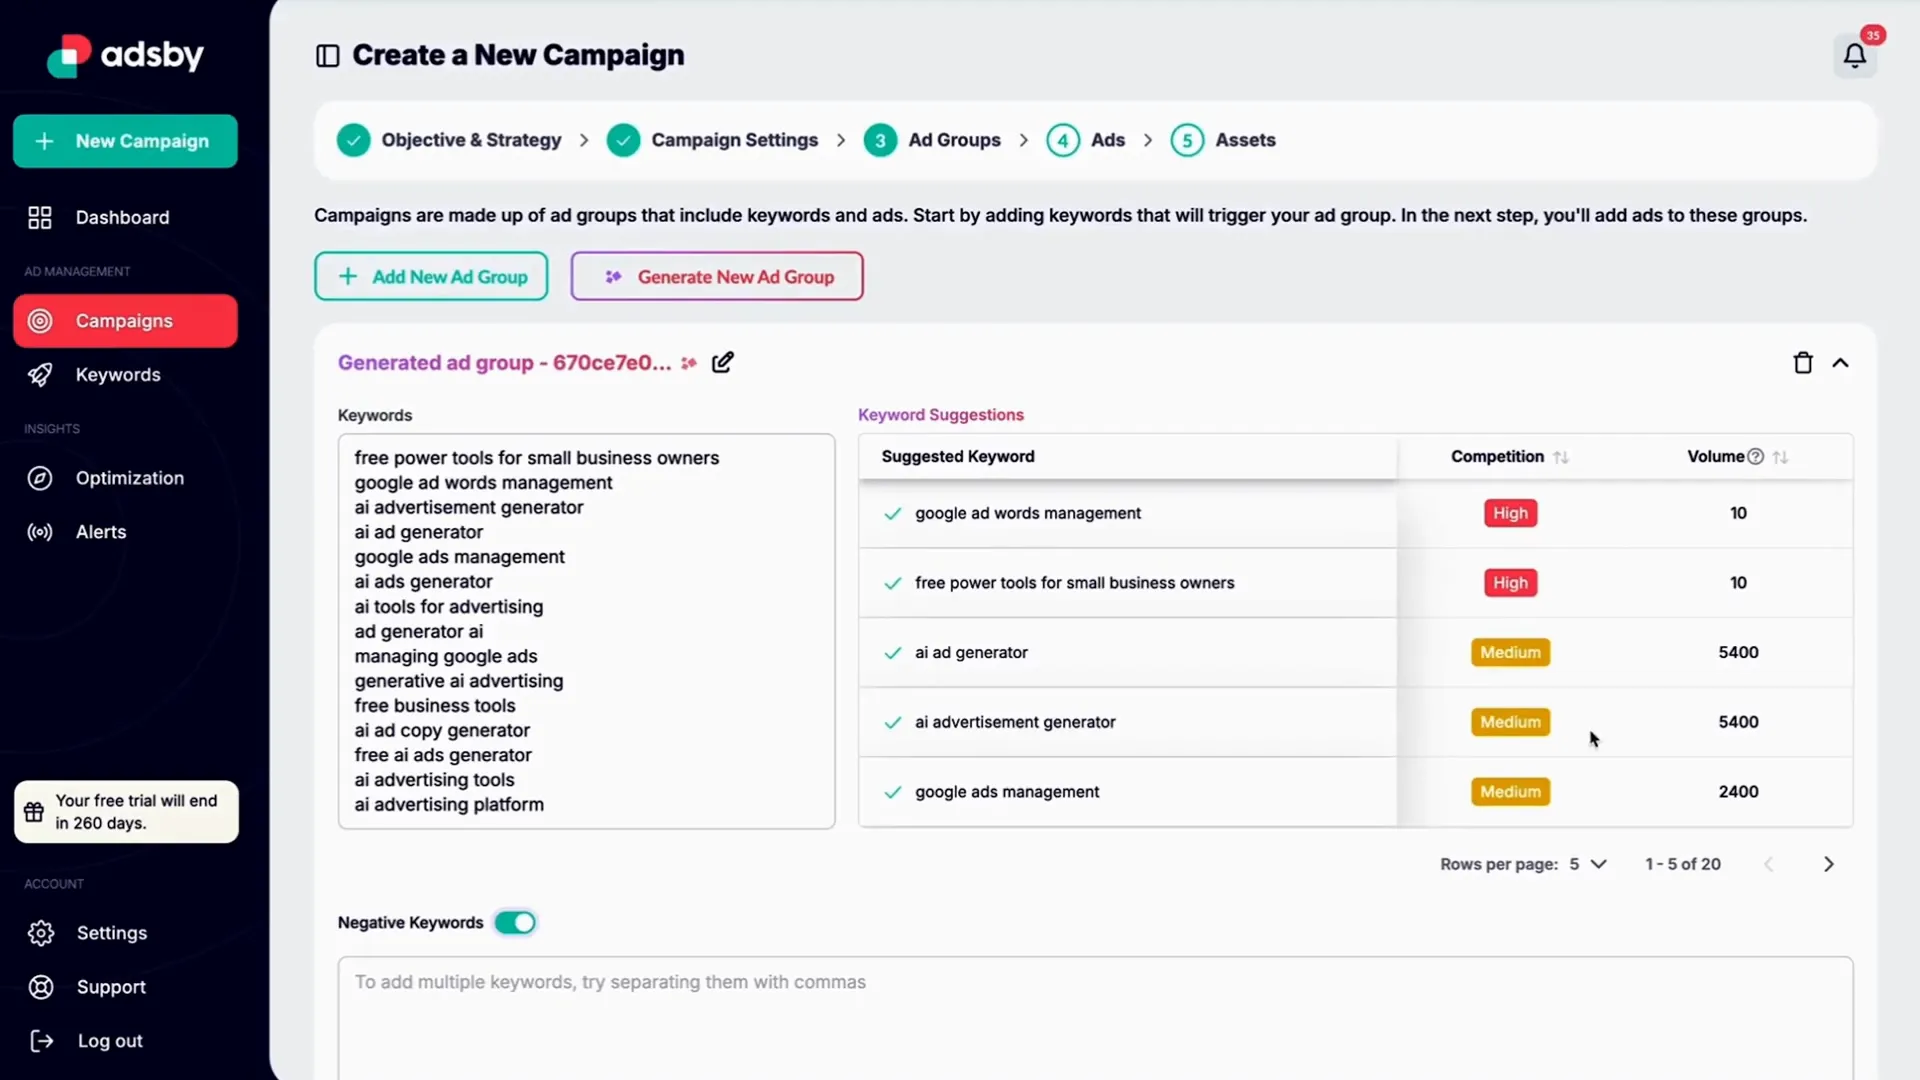The width and height of the screenshot is (1920, 1080).
Task: Click Generate New Ad Group button
Action: point(719,277)
